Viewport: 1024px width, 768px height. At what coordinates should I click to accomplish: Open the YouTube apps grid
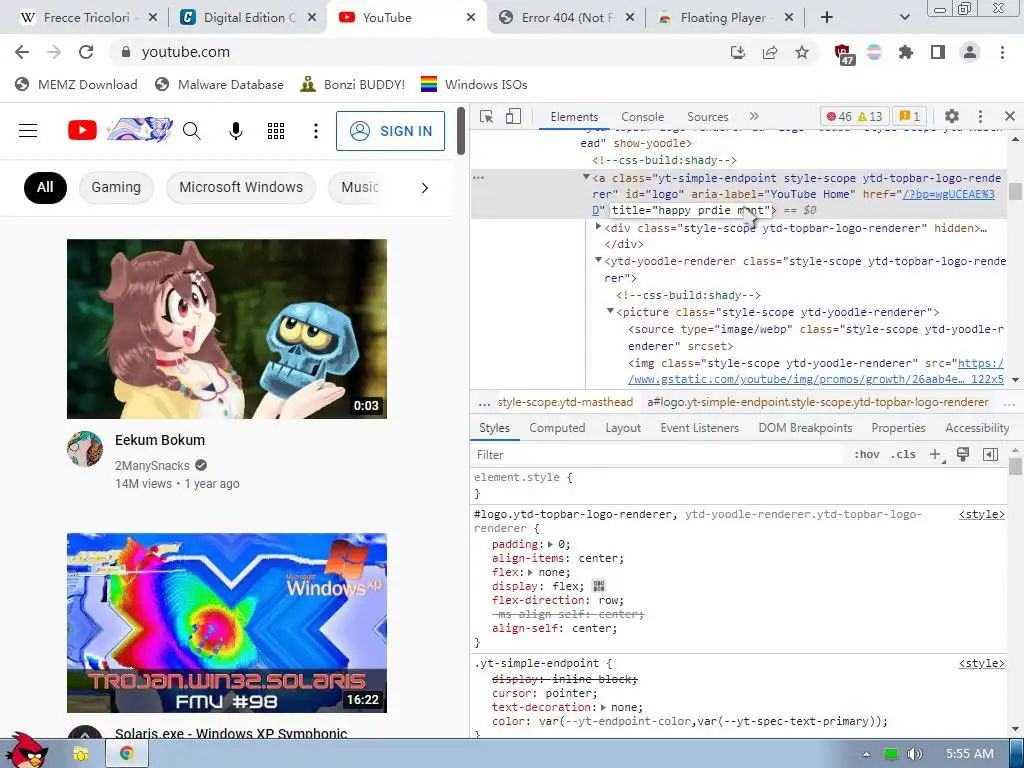276,131
